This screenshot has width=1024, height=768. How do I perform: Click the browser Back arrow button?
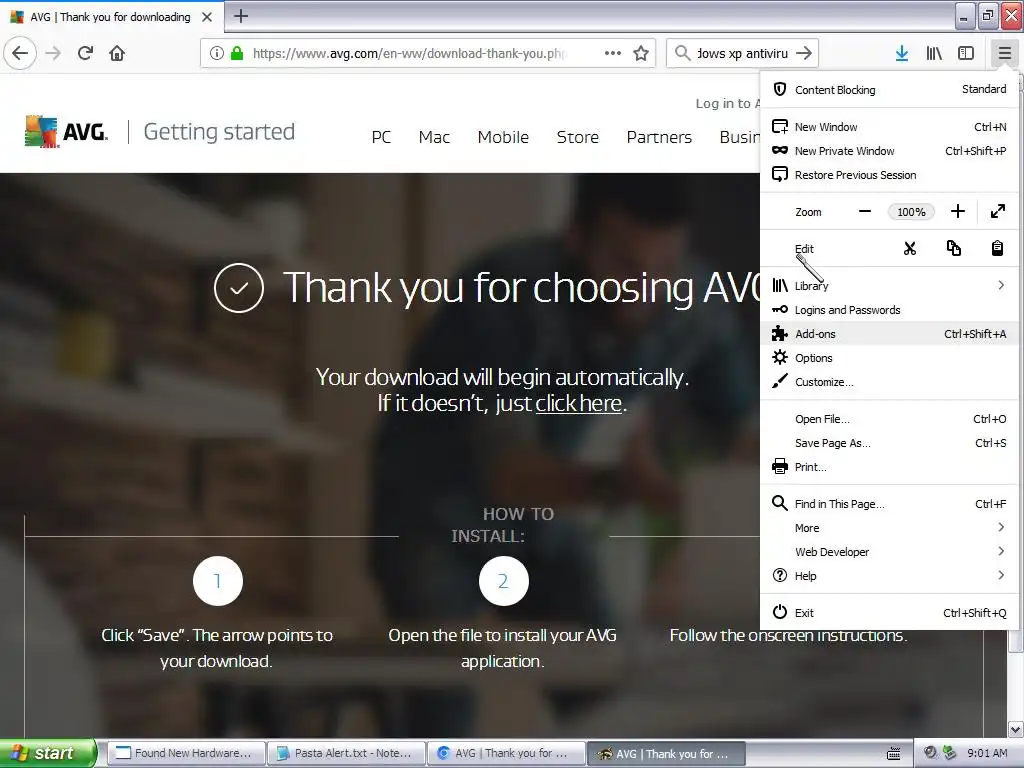20,53
